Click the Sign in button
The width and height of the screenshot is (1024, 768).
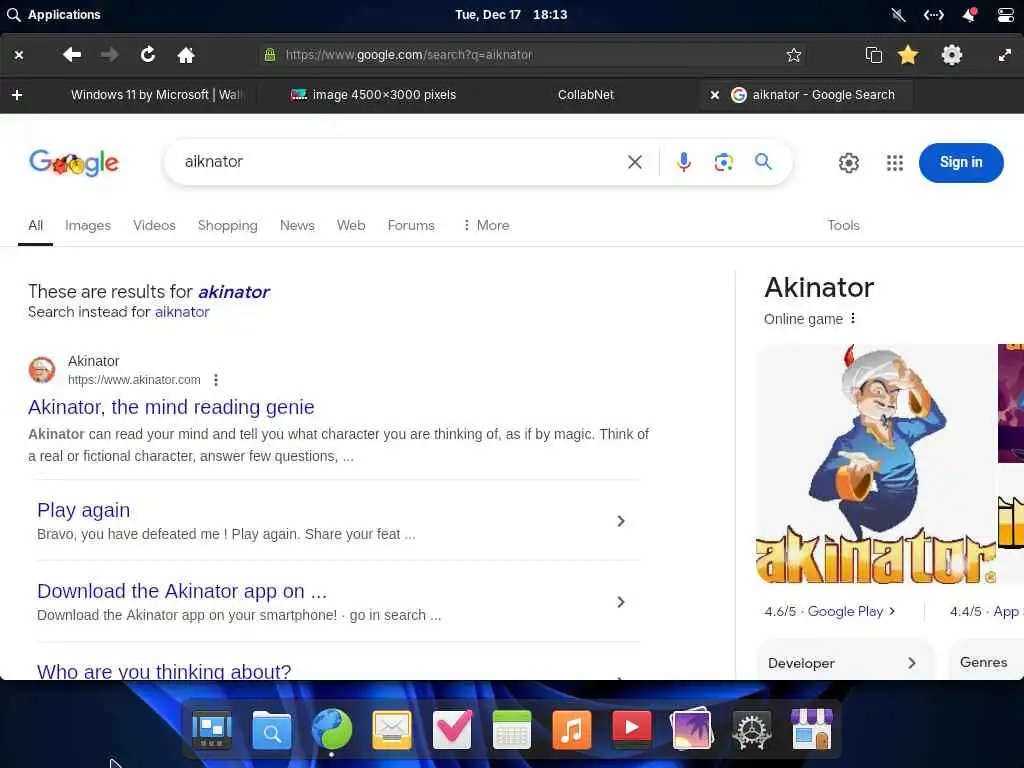point(961,163)
